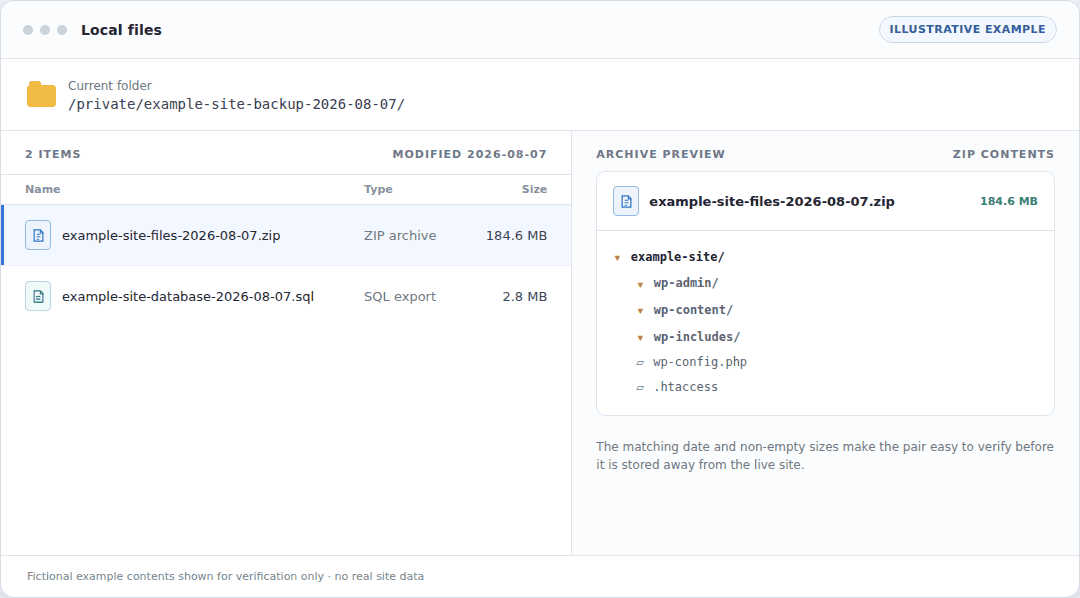Click the ZIP archive type cell
The image size is (1080, 598).
point(400,235)
